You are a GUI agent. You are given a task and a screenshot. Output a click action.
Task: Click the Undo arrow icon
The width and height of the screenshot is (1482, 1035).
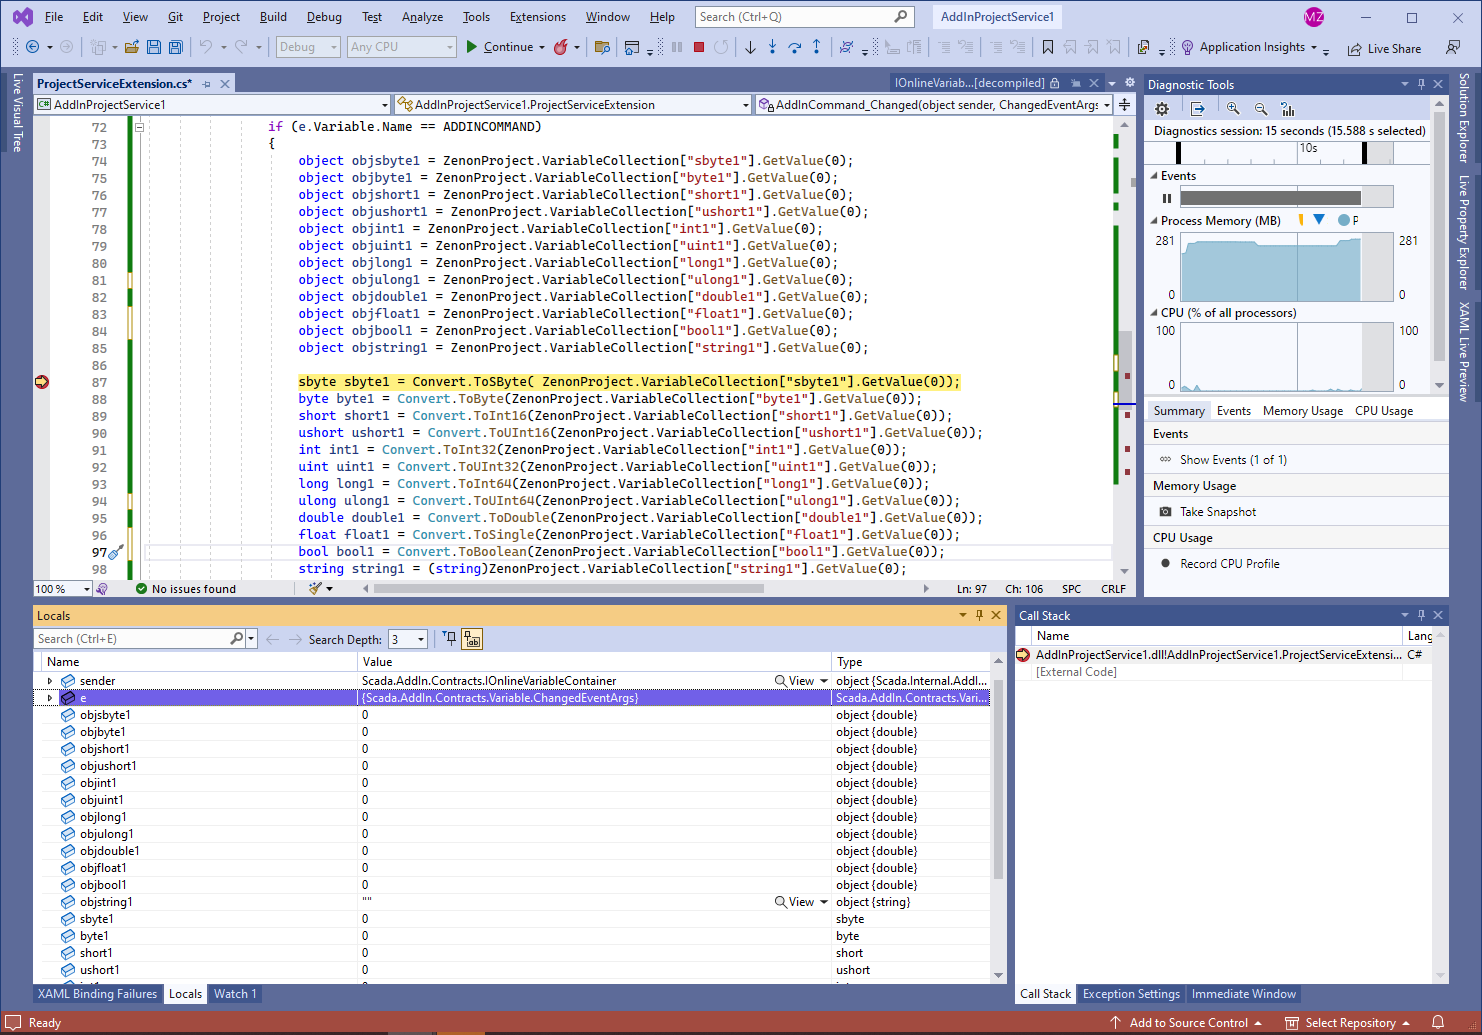205,47
